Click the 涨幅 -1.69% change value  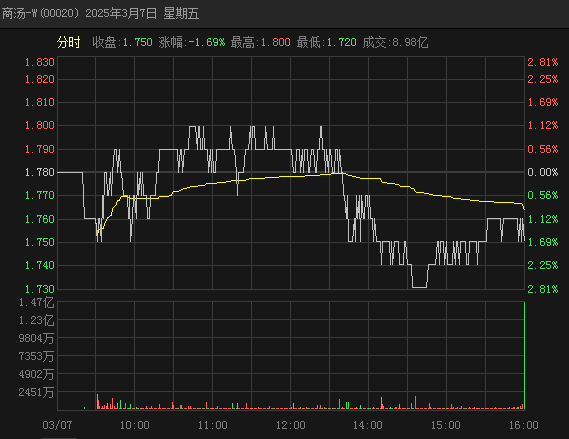tap(207, 42)
